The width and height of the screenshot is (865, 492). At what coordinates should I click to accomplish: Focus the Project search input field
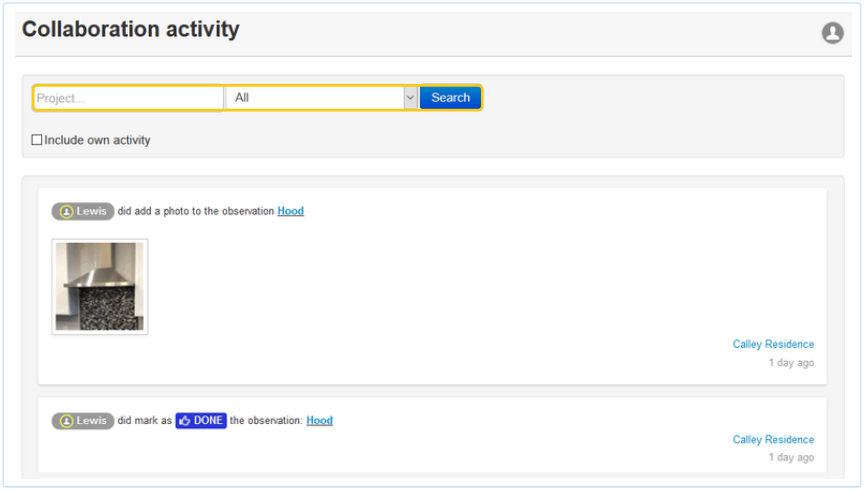coord(128,98)
